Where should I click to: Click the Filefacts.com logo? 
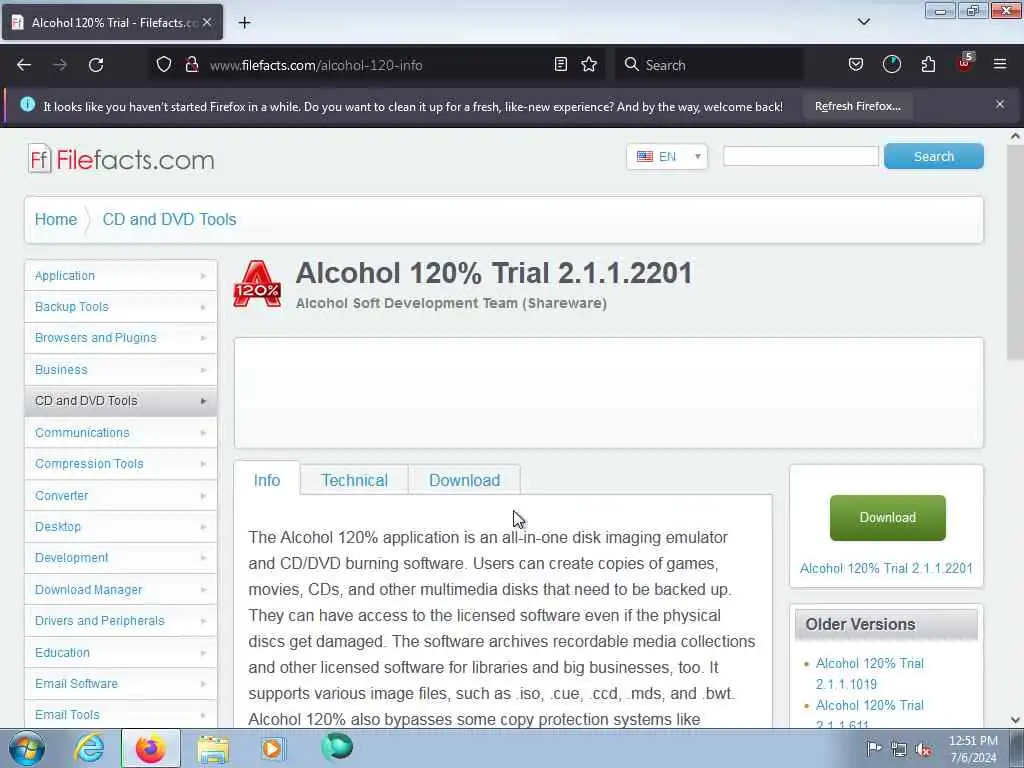(x=121, y=159)
